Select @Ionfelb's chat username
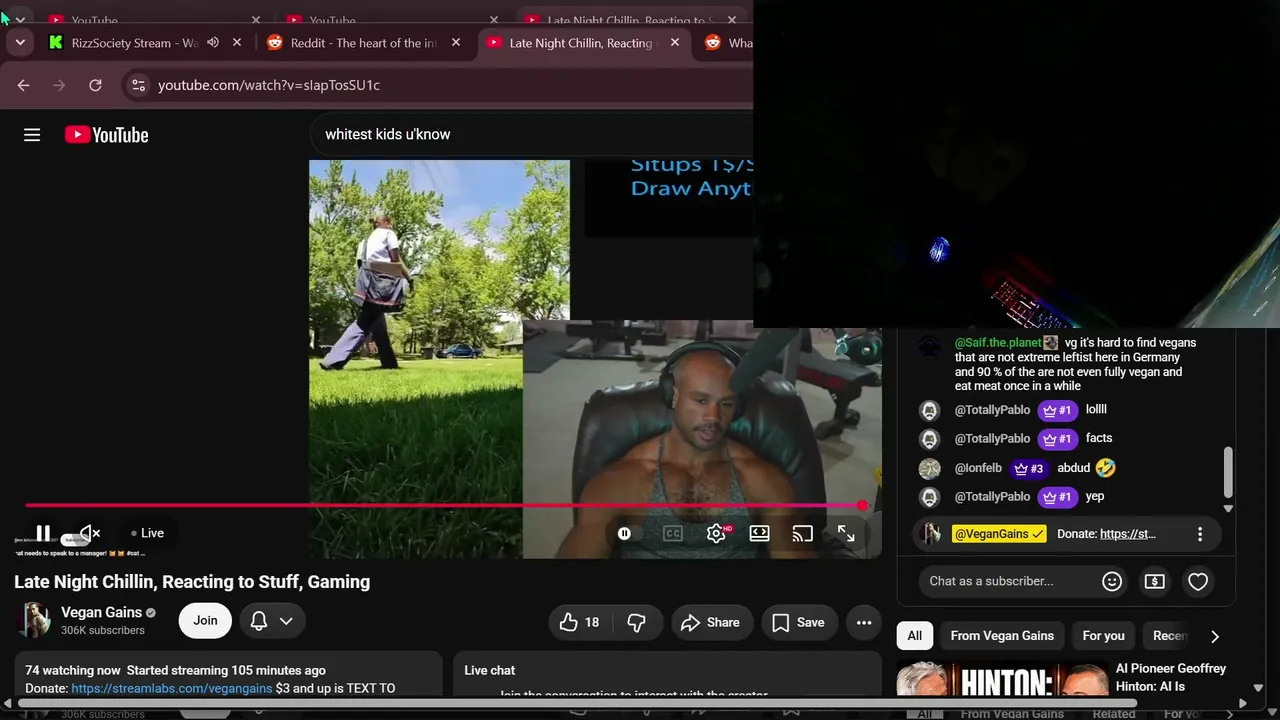1280x720 pixels. point(978,468)
